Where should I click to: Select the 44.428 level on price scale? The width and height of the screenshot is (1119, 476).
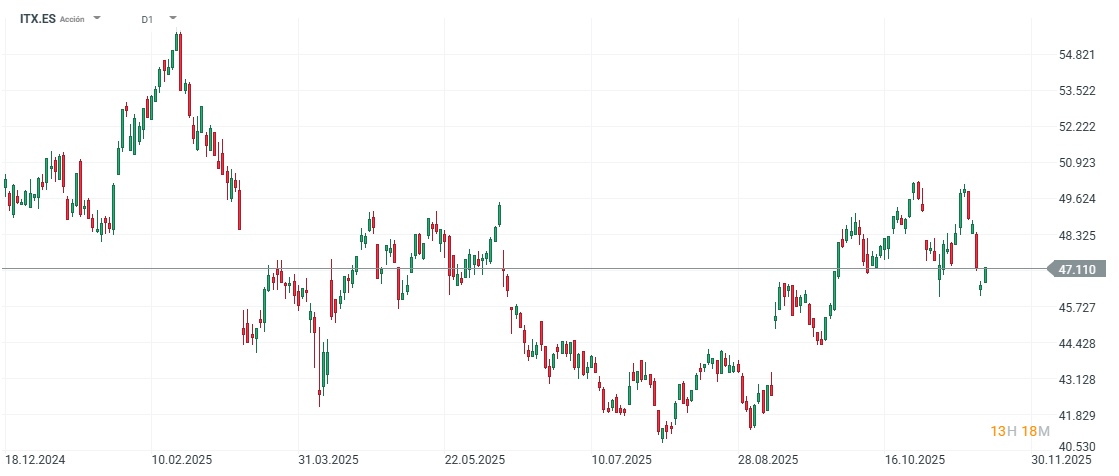tap(1076, 344)
